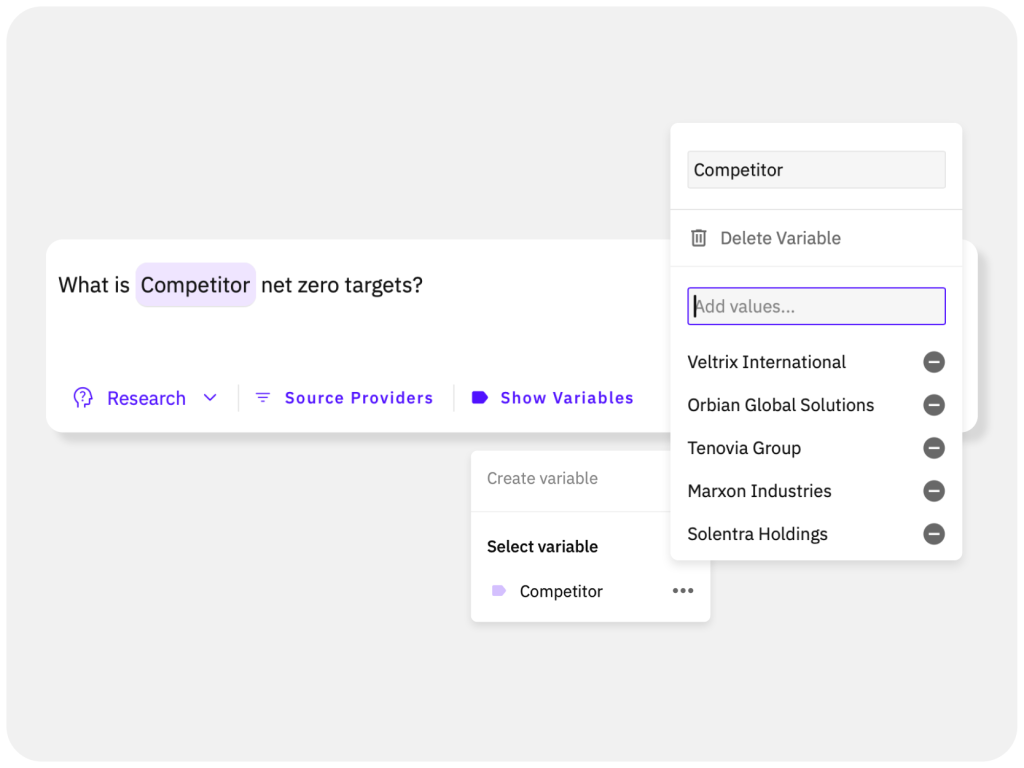Select the Competitor pill in the question

click(195, 285)
